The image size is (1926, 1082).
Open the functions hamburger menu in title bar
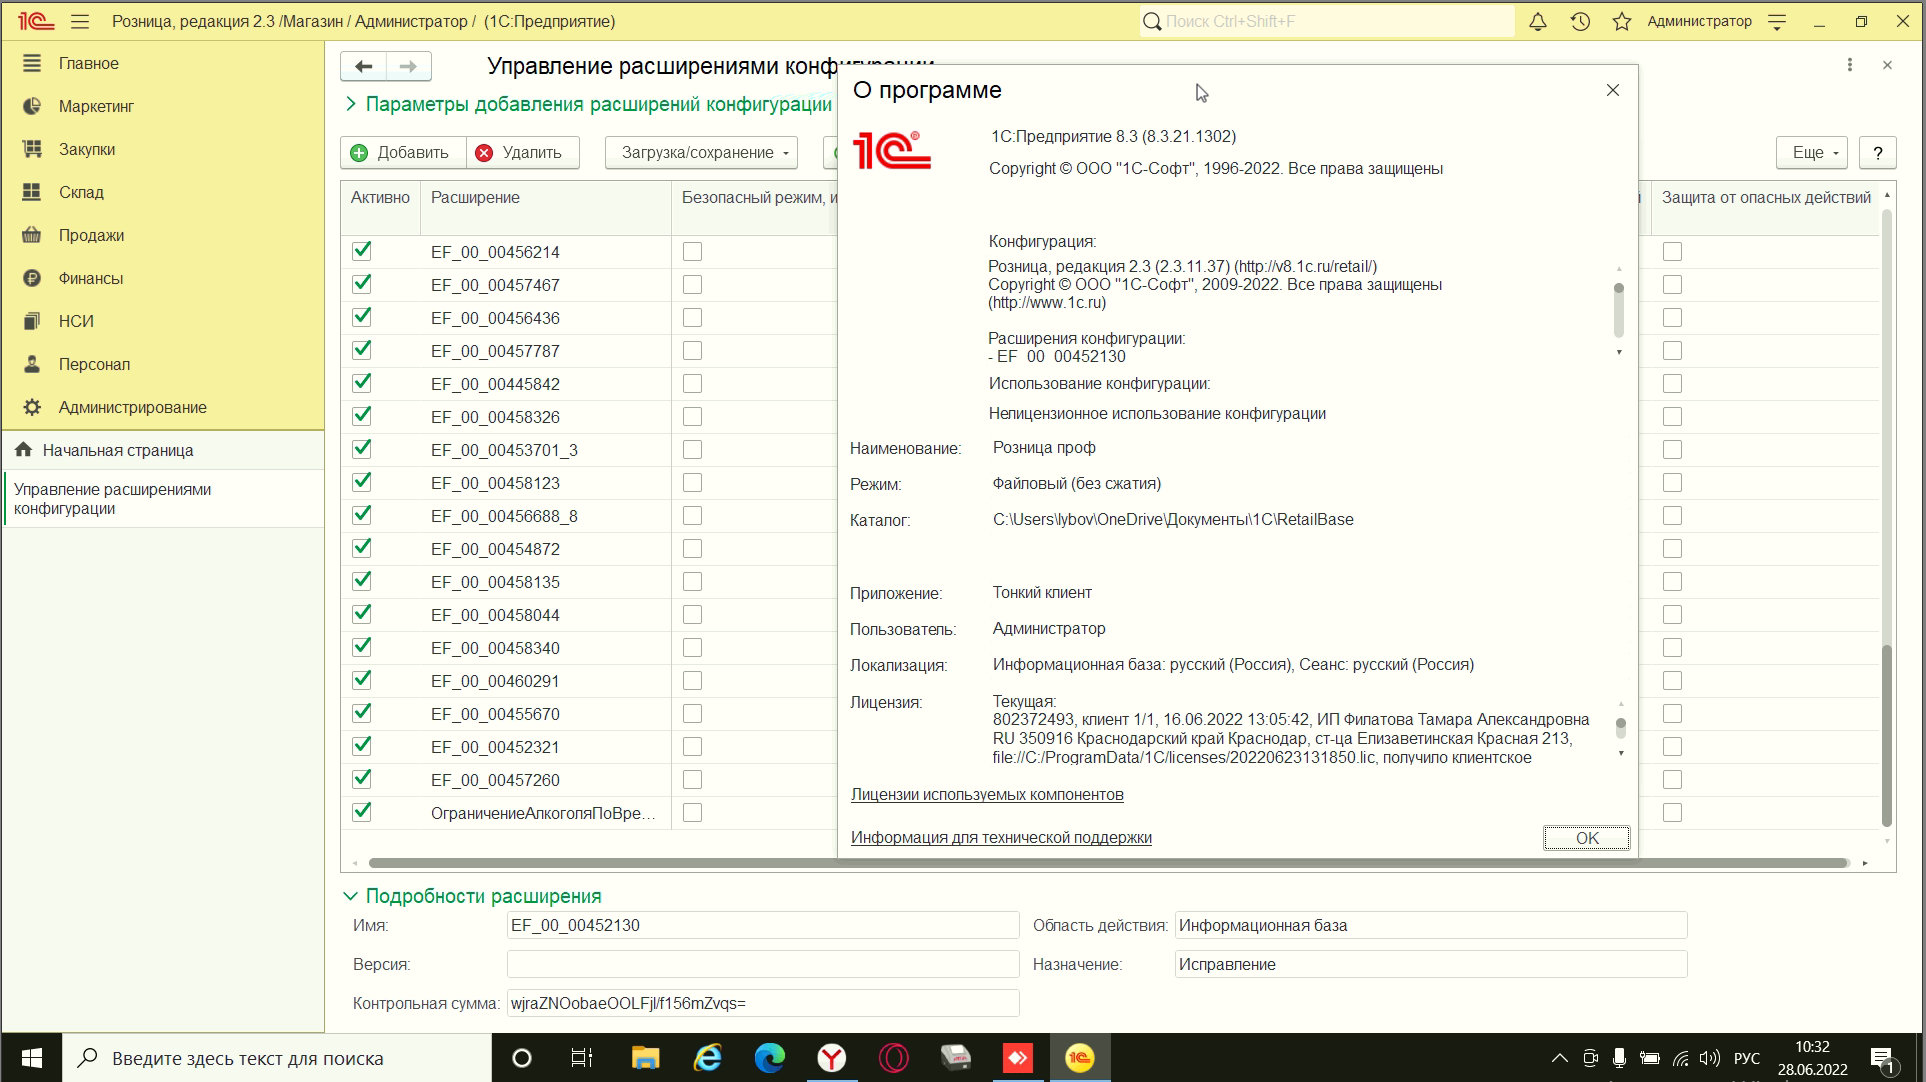80,21
